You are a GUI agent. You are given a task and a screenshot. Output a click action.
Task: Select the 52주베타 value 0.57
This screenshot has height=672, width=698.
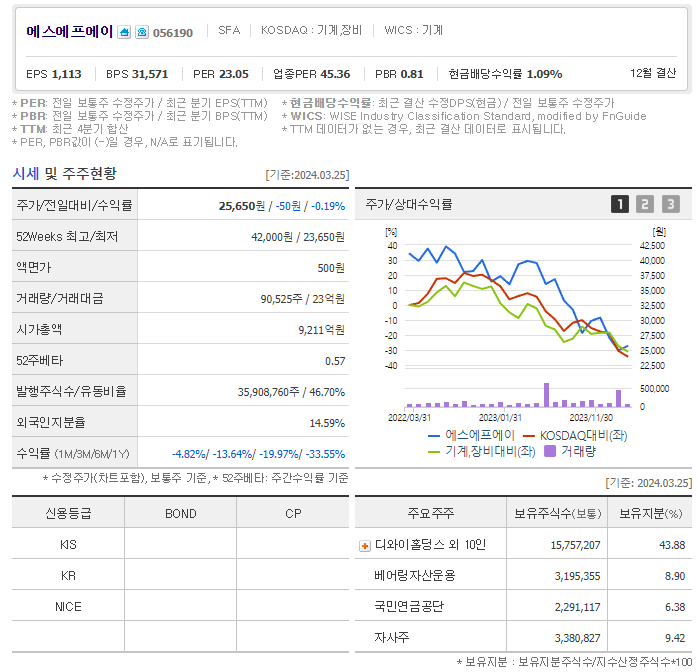[x=335, y=361]
